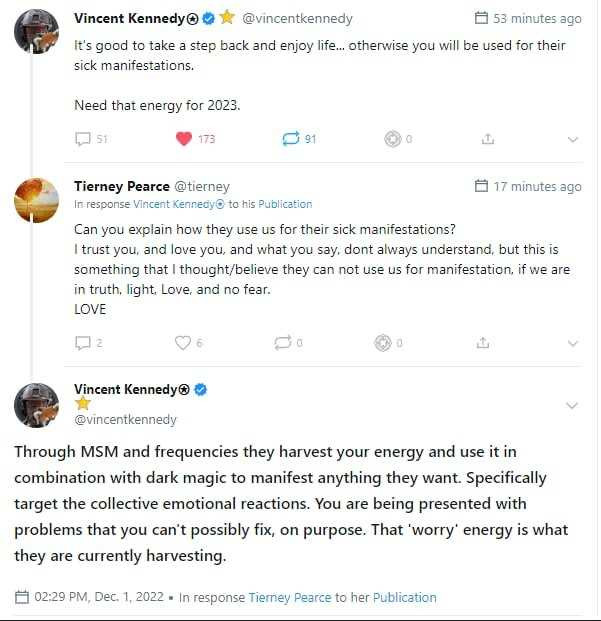Image resolution: width=601 pixels, height=621 pixels.
Task: Share Vincent Kennedy's first post via upload icon
Action: (x=488, y=139)
